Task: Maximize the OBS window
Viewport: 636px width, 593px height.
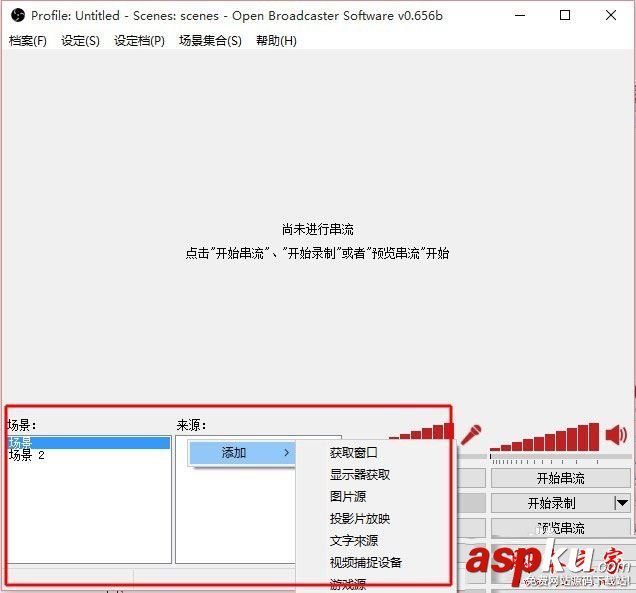Action: coord(565,15)
